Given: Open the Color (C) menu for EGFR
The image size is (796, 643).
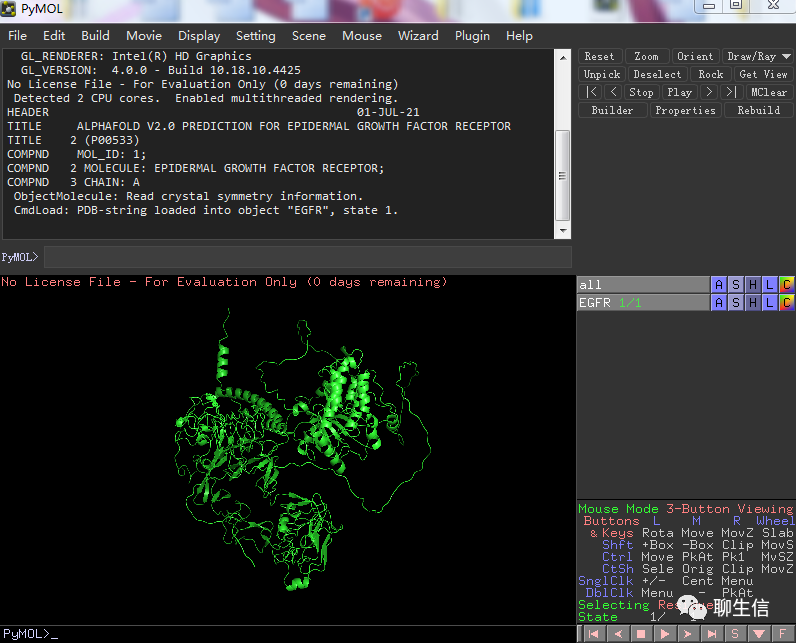Looking at the screenshot, I should point(786,303).
